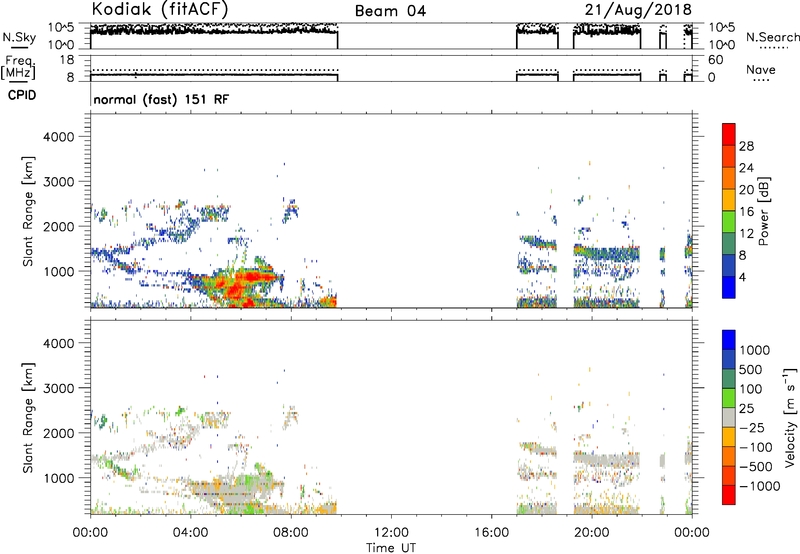
Task: Click the '3000' tick on the velocity panel
Action: [x=59, y=388]
